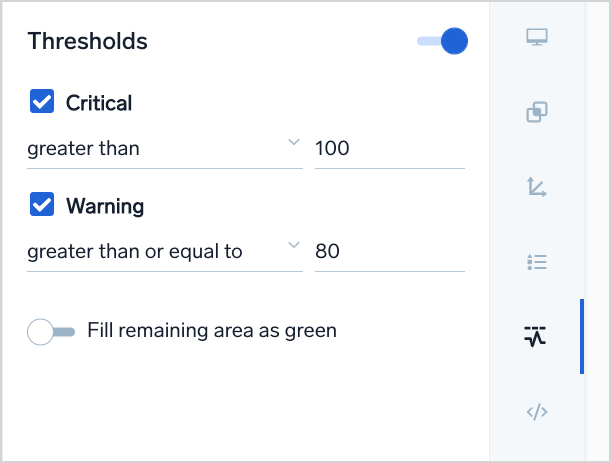611x463 pixels.
Task: Click the chevron arrow beside "greater than"
Action: 293,144
